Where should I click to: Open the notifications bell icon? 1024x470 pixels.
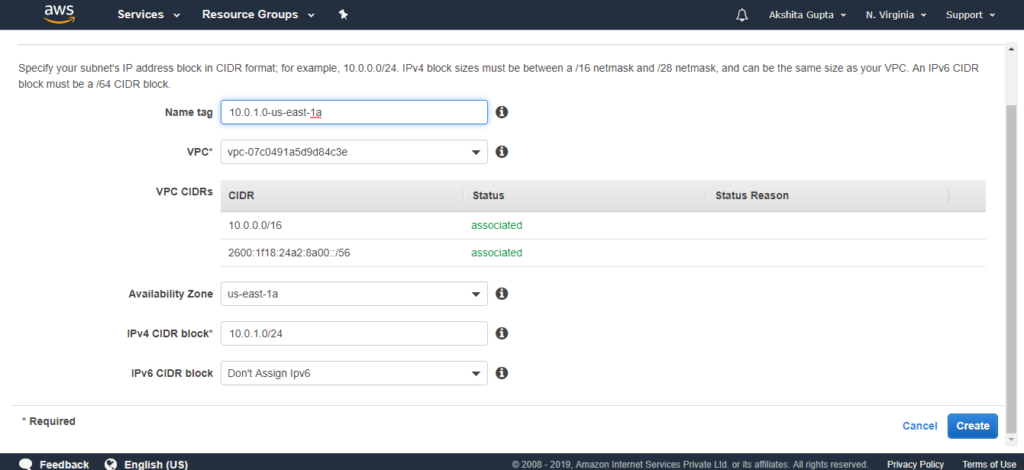742,15
